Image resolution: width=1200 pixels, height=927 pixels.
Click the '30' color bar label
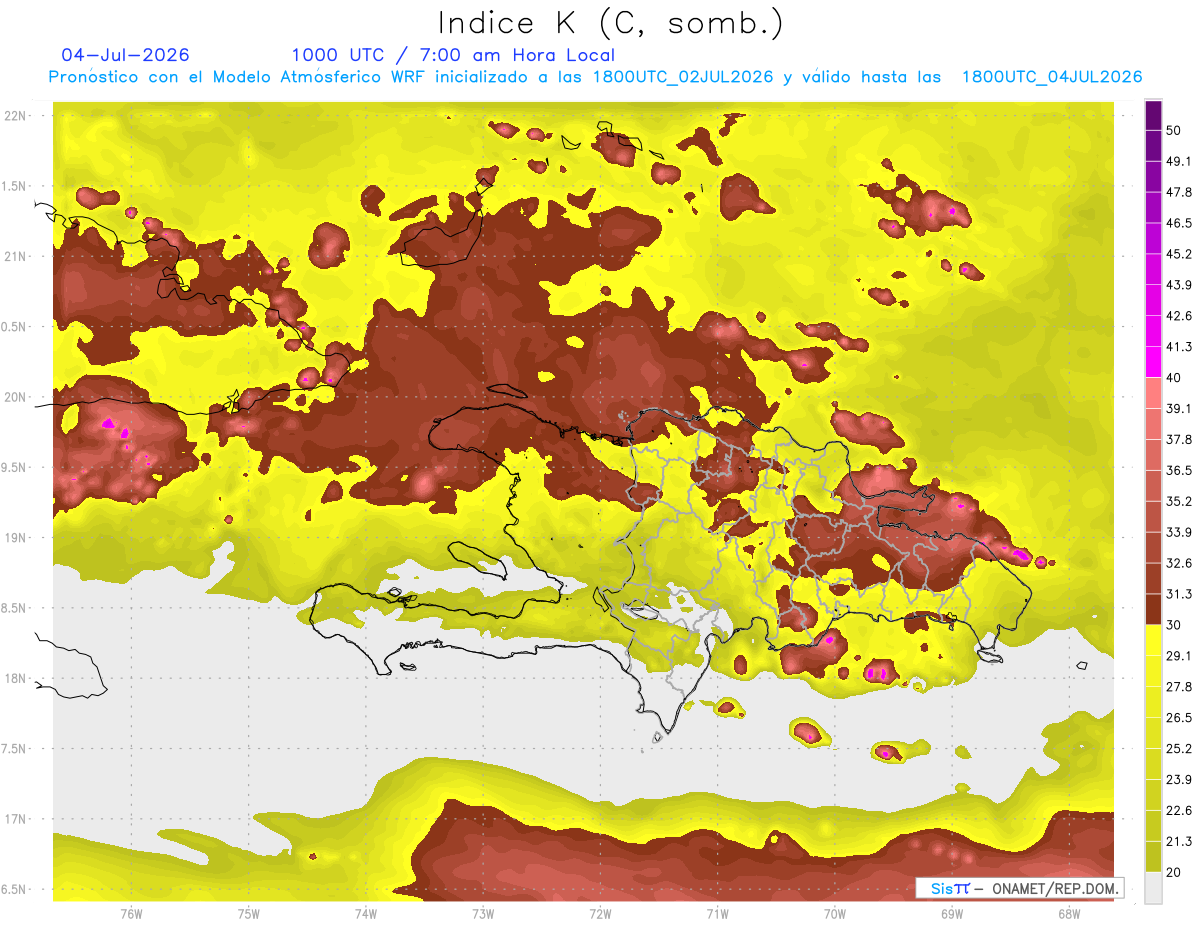tap(1173, 624)
